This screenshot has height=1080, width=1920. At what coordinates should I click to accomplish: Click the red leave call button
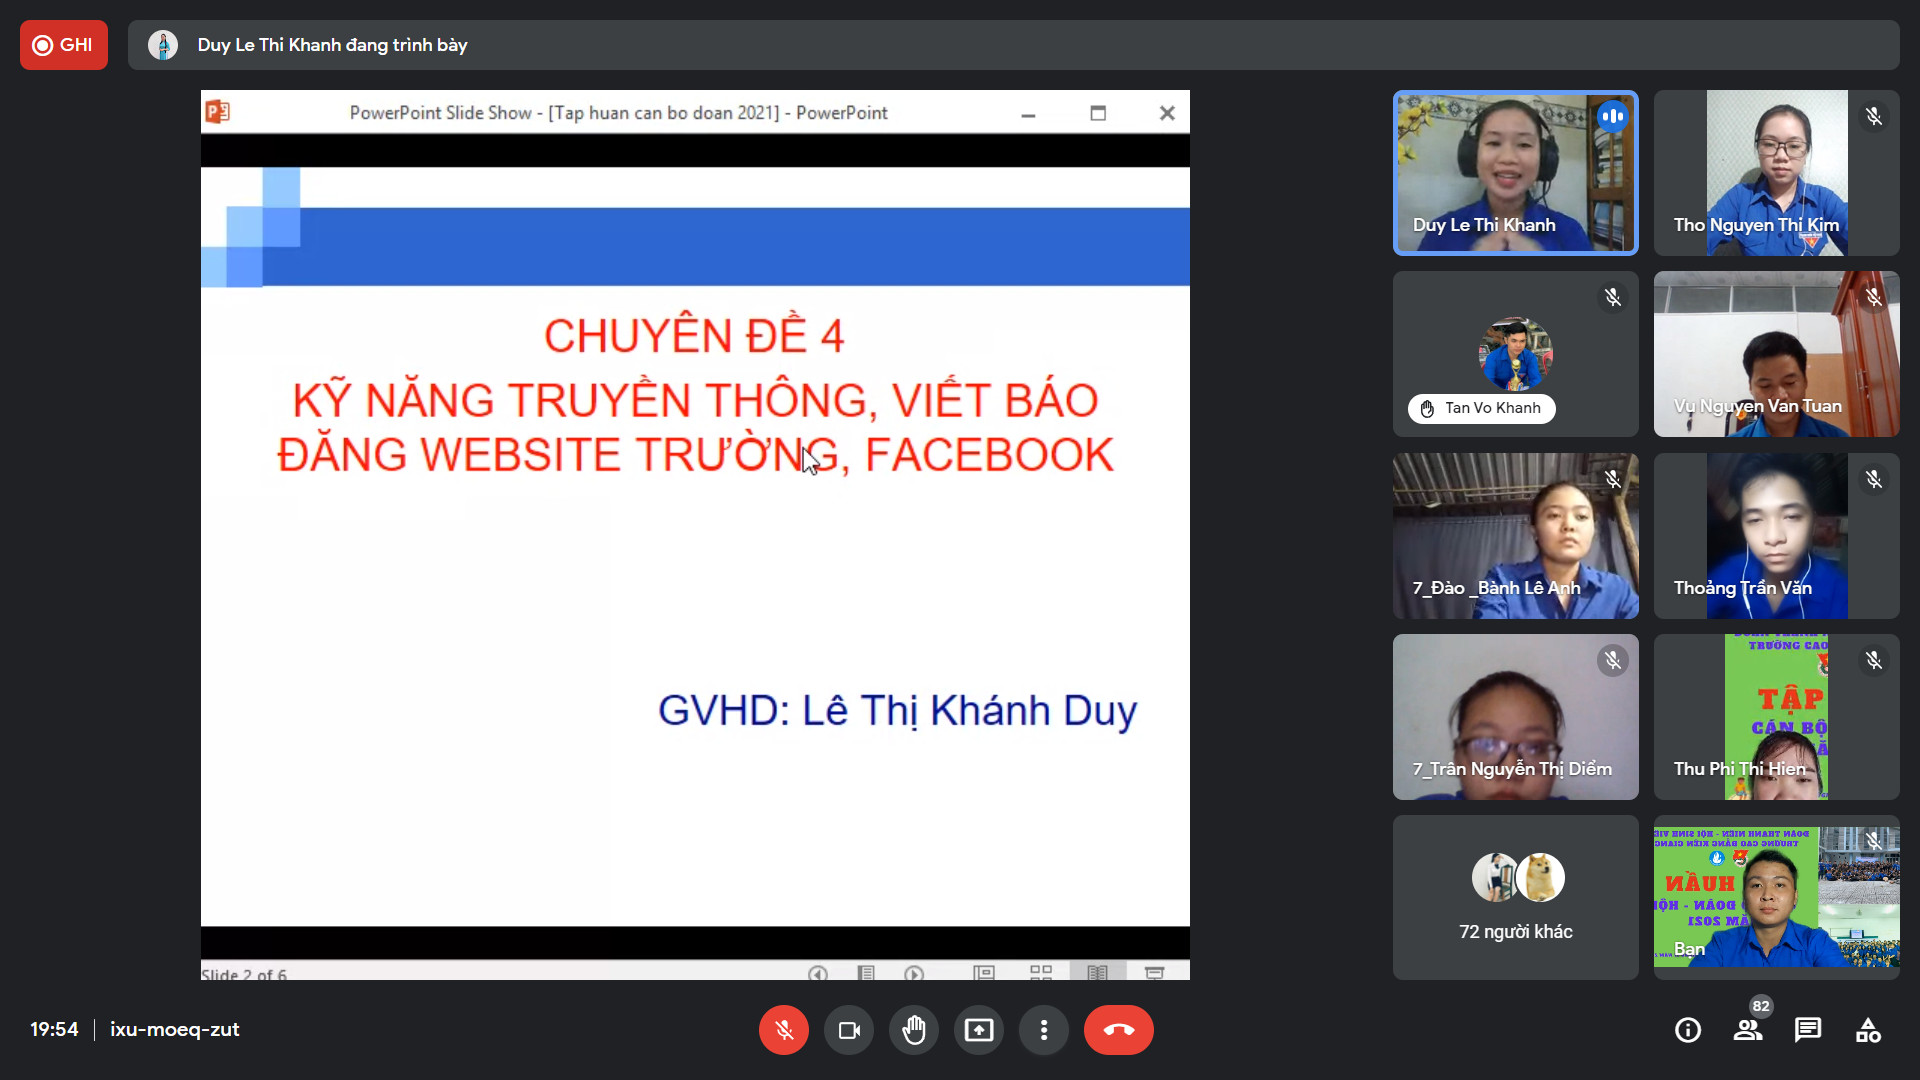(1118, 1030)
